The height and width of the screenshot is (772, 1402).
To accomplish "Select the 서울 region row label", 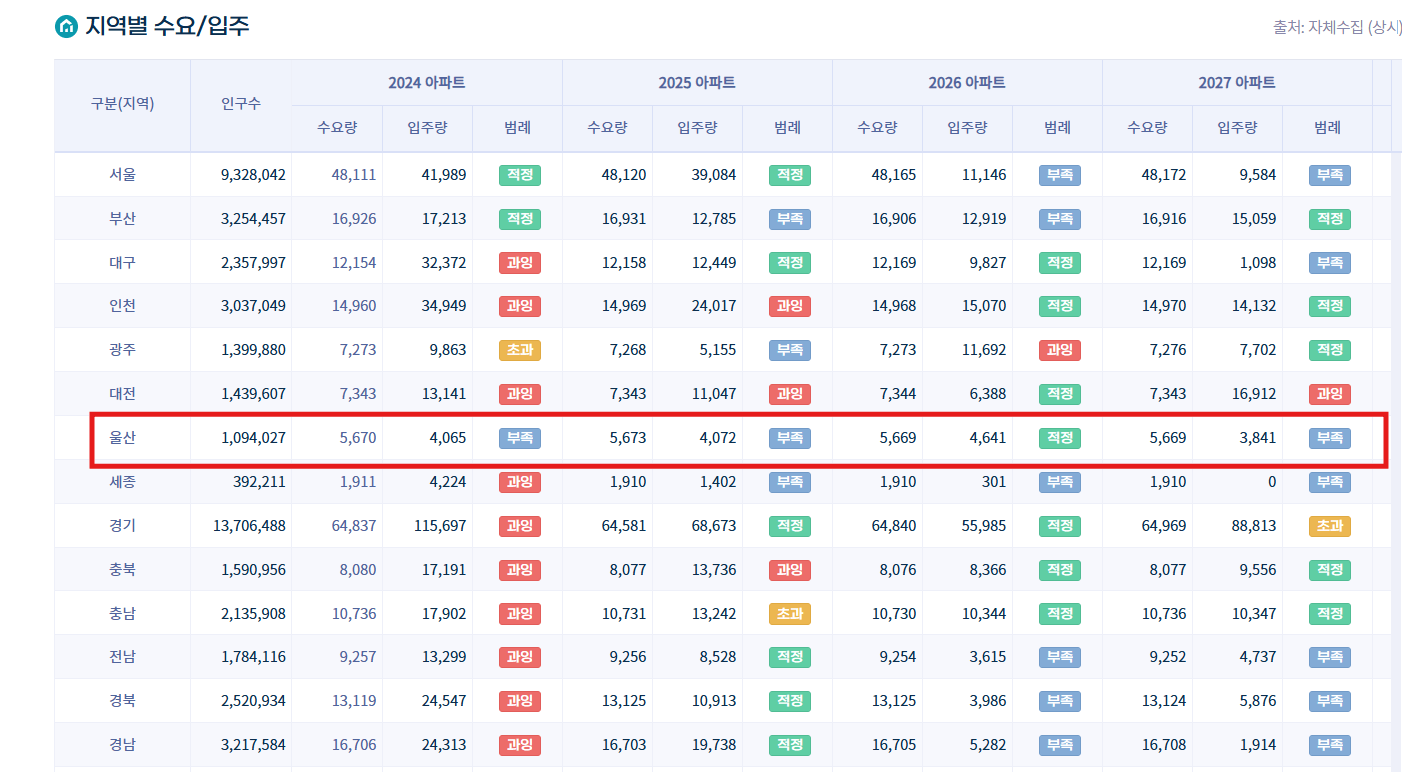I will click(122, 175).
